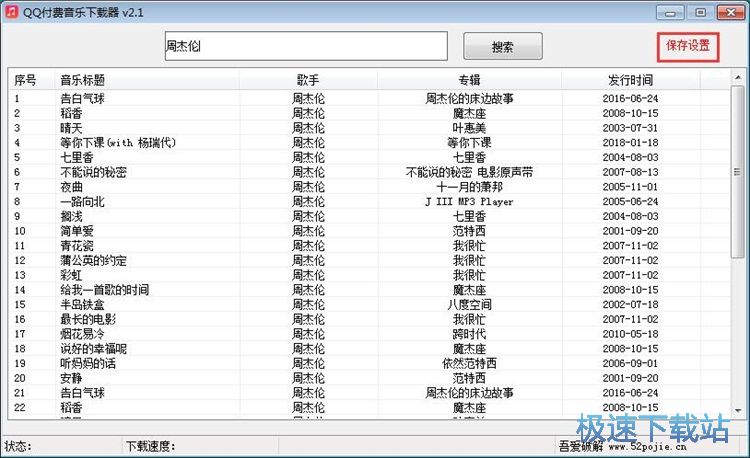Click album 八度空间
This screenshot has height=458, width=750.
pyautogui.click(x=469, y=305)
